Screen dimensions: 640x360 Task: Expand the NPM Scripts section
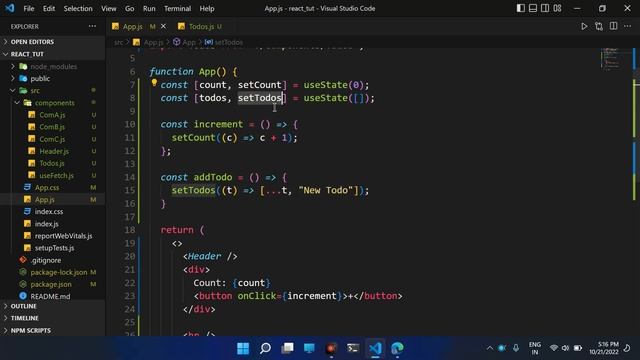52,330
